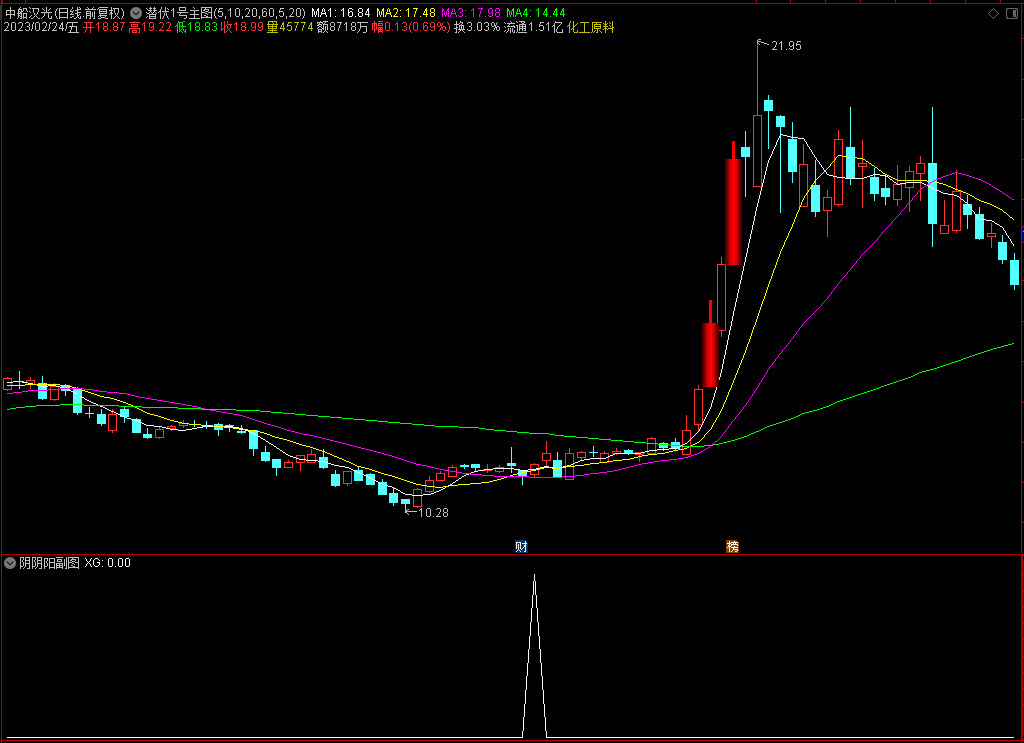Click the 化工原料 industry link
Screen dimensions: 1024x743
click(590, 27)
